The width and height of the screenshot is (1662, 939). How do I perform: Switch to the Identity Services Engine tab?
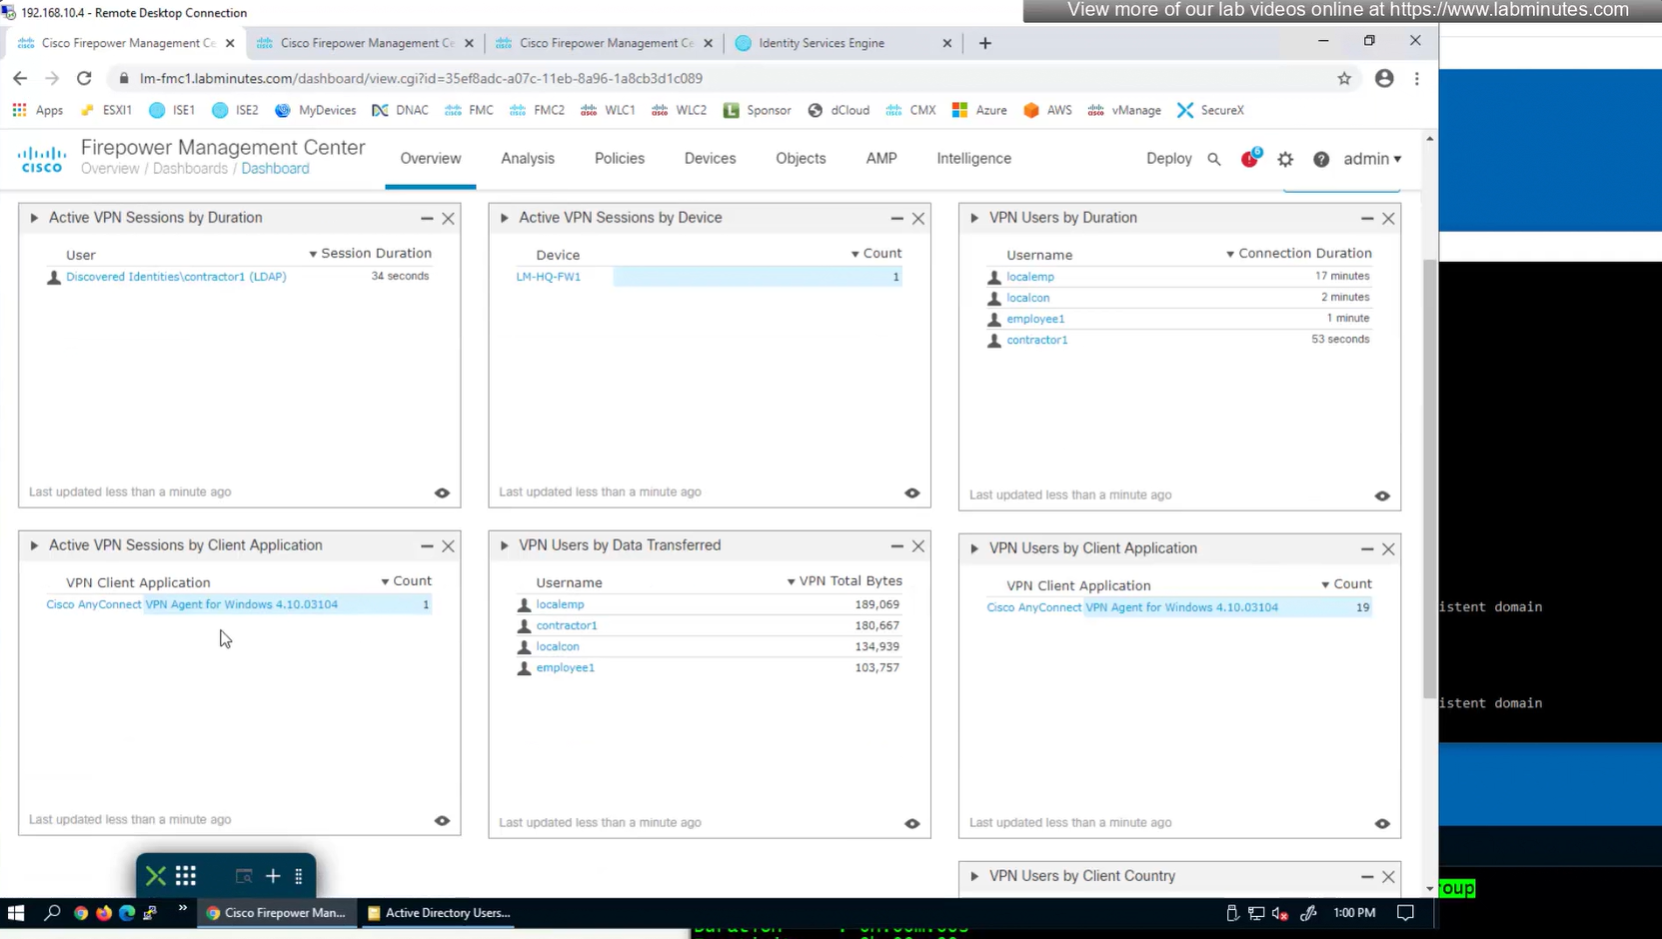(x=821, y=43)
